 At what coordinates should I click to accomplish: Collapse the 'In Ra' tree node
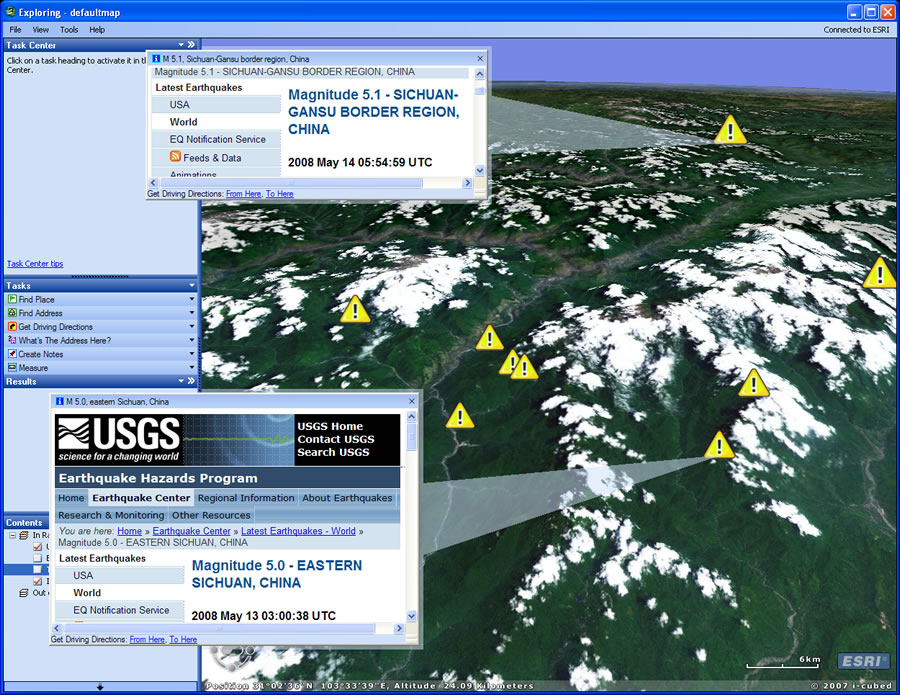(12, 535)
